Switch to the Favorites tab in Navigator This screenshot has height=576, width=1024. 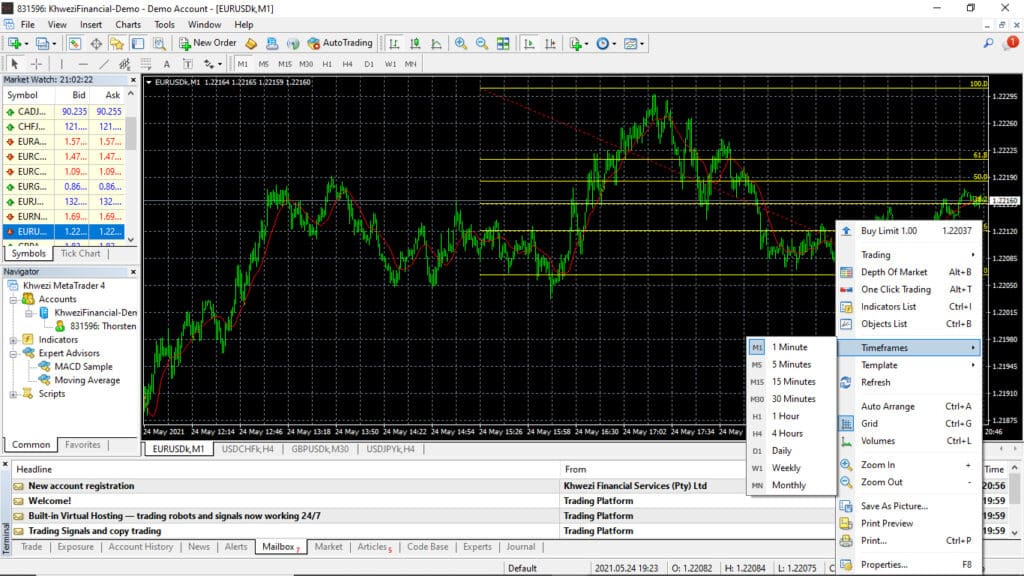point(82,445)
